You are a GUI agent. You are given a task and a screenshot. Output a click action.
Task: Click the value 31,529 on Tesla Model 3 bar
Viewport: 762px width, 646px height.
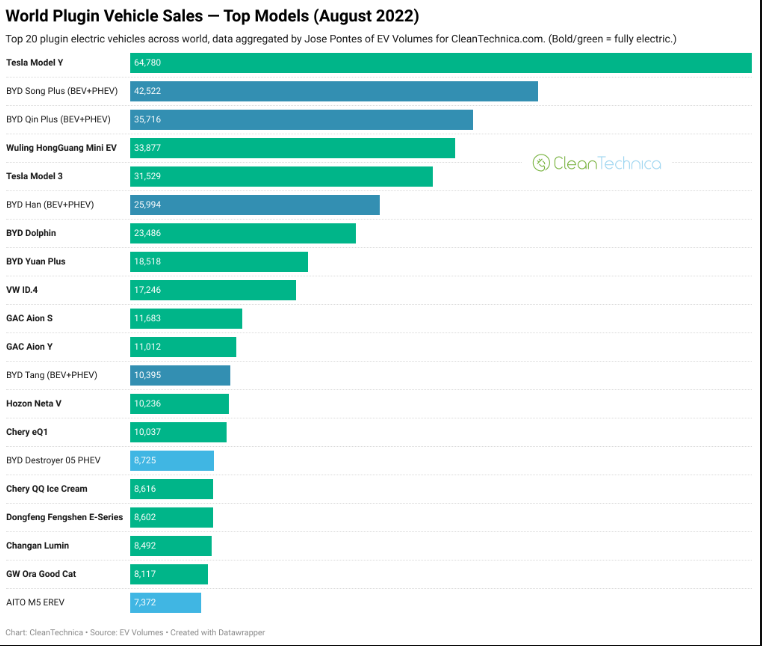pyautogui.click(x=147, y=176)
